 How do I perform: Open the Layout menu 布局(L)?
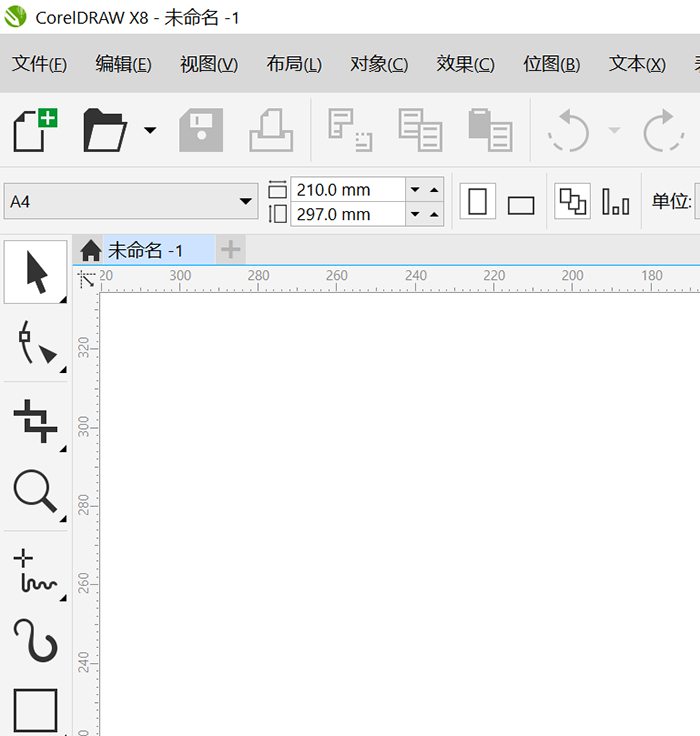tap(294, 64)
